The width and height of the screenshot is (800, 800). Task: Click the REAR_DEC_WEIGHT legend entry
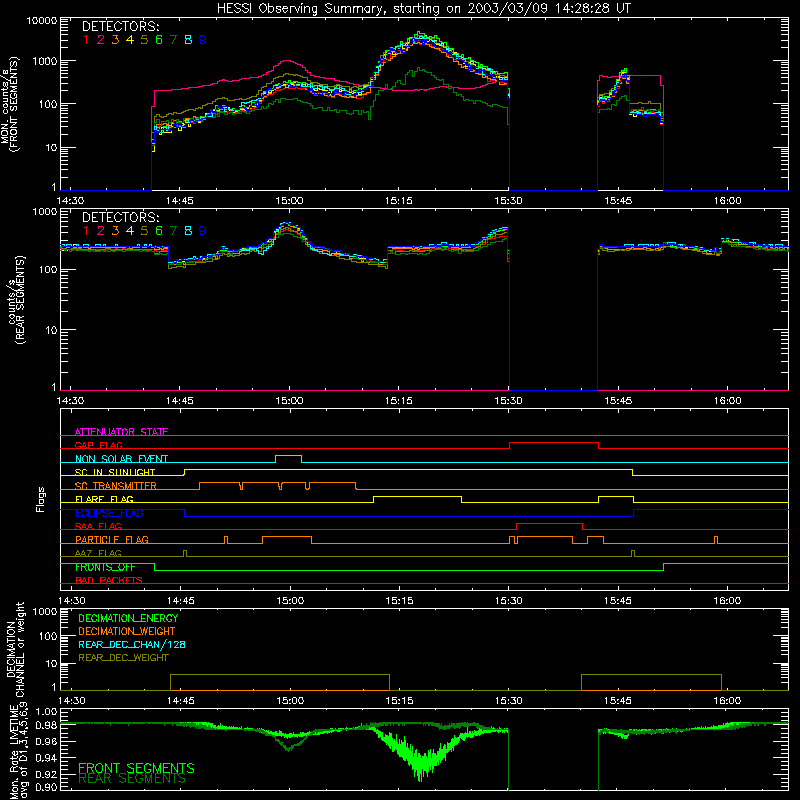(x=123, y=658)
